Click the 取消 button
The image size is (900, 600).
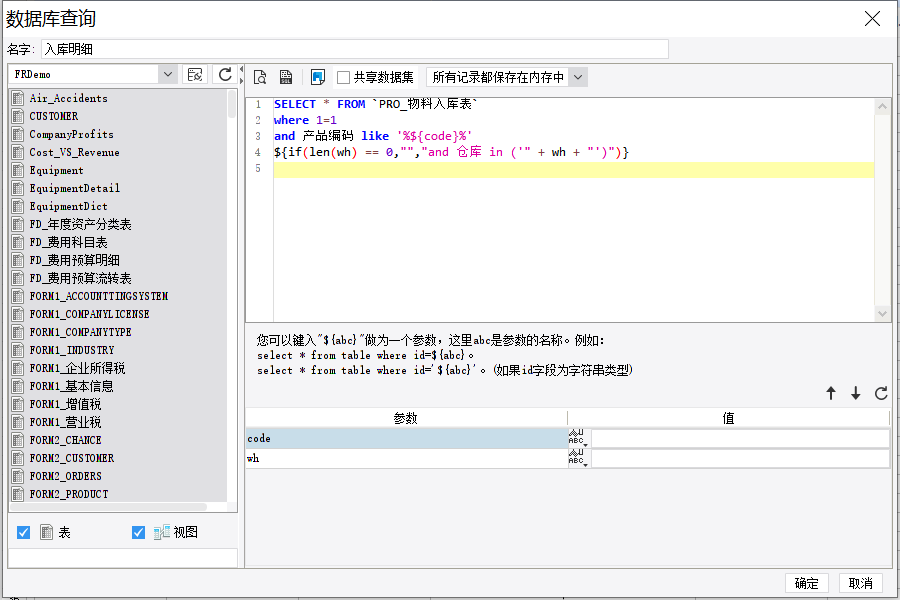[x=860, y=583]
